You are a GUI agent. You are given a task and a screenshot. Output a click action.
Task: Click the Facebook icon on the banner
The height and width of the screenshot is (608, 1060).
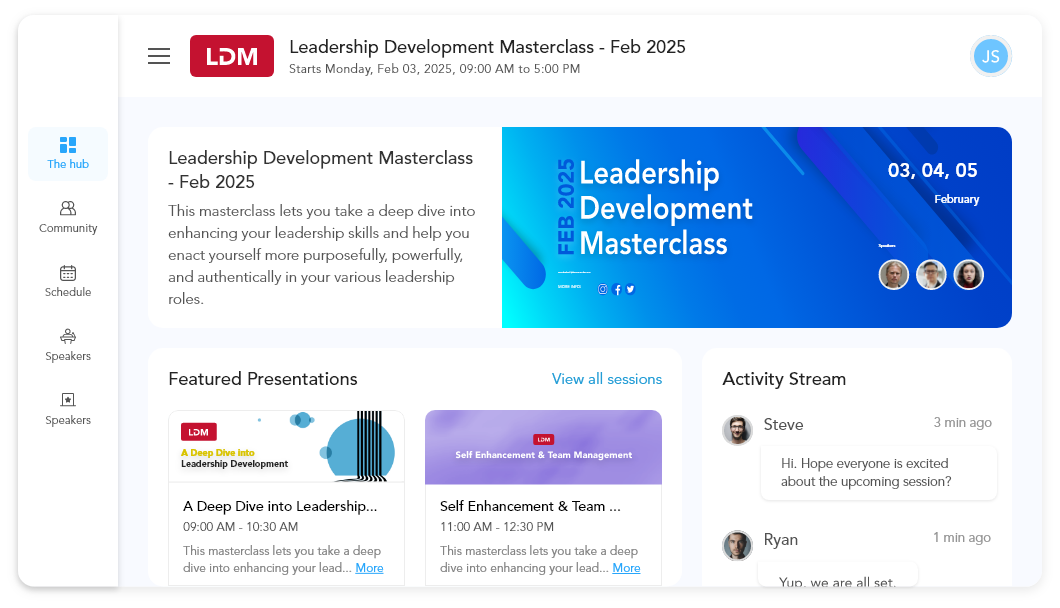(x=617, y=289)
